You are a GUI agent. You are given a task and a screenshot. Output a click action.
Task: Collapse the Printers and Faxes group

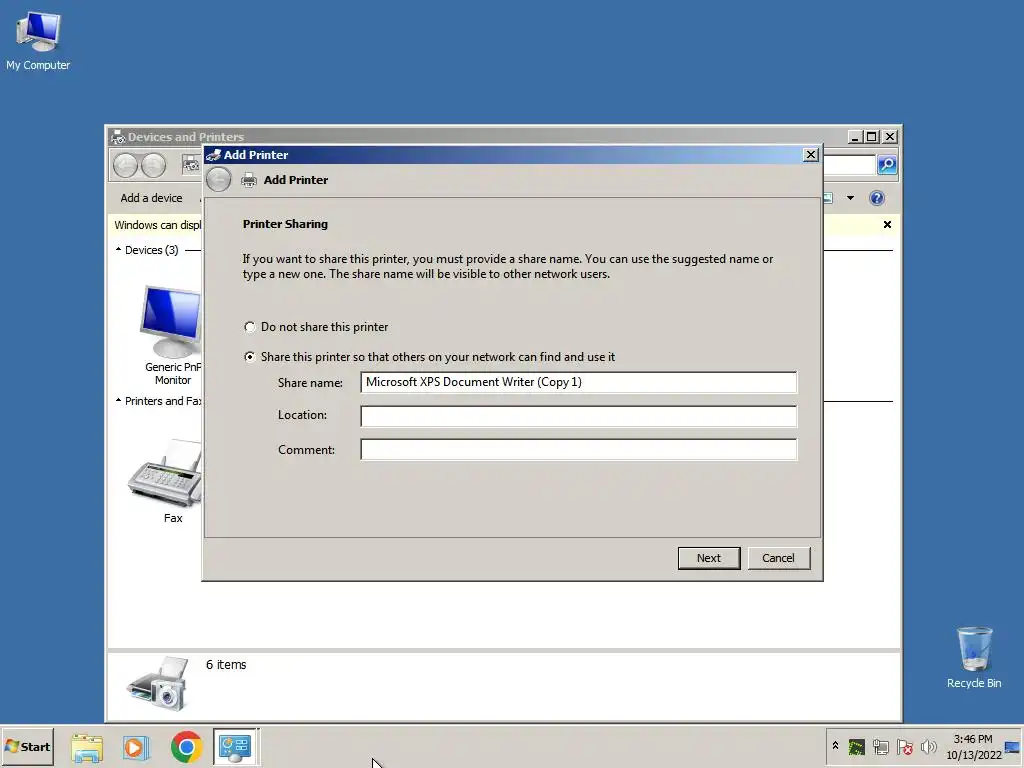pyautogui.click(x=118, y=400)
